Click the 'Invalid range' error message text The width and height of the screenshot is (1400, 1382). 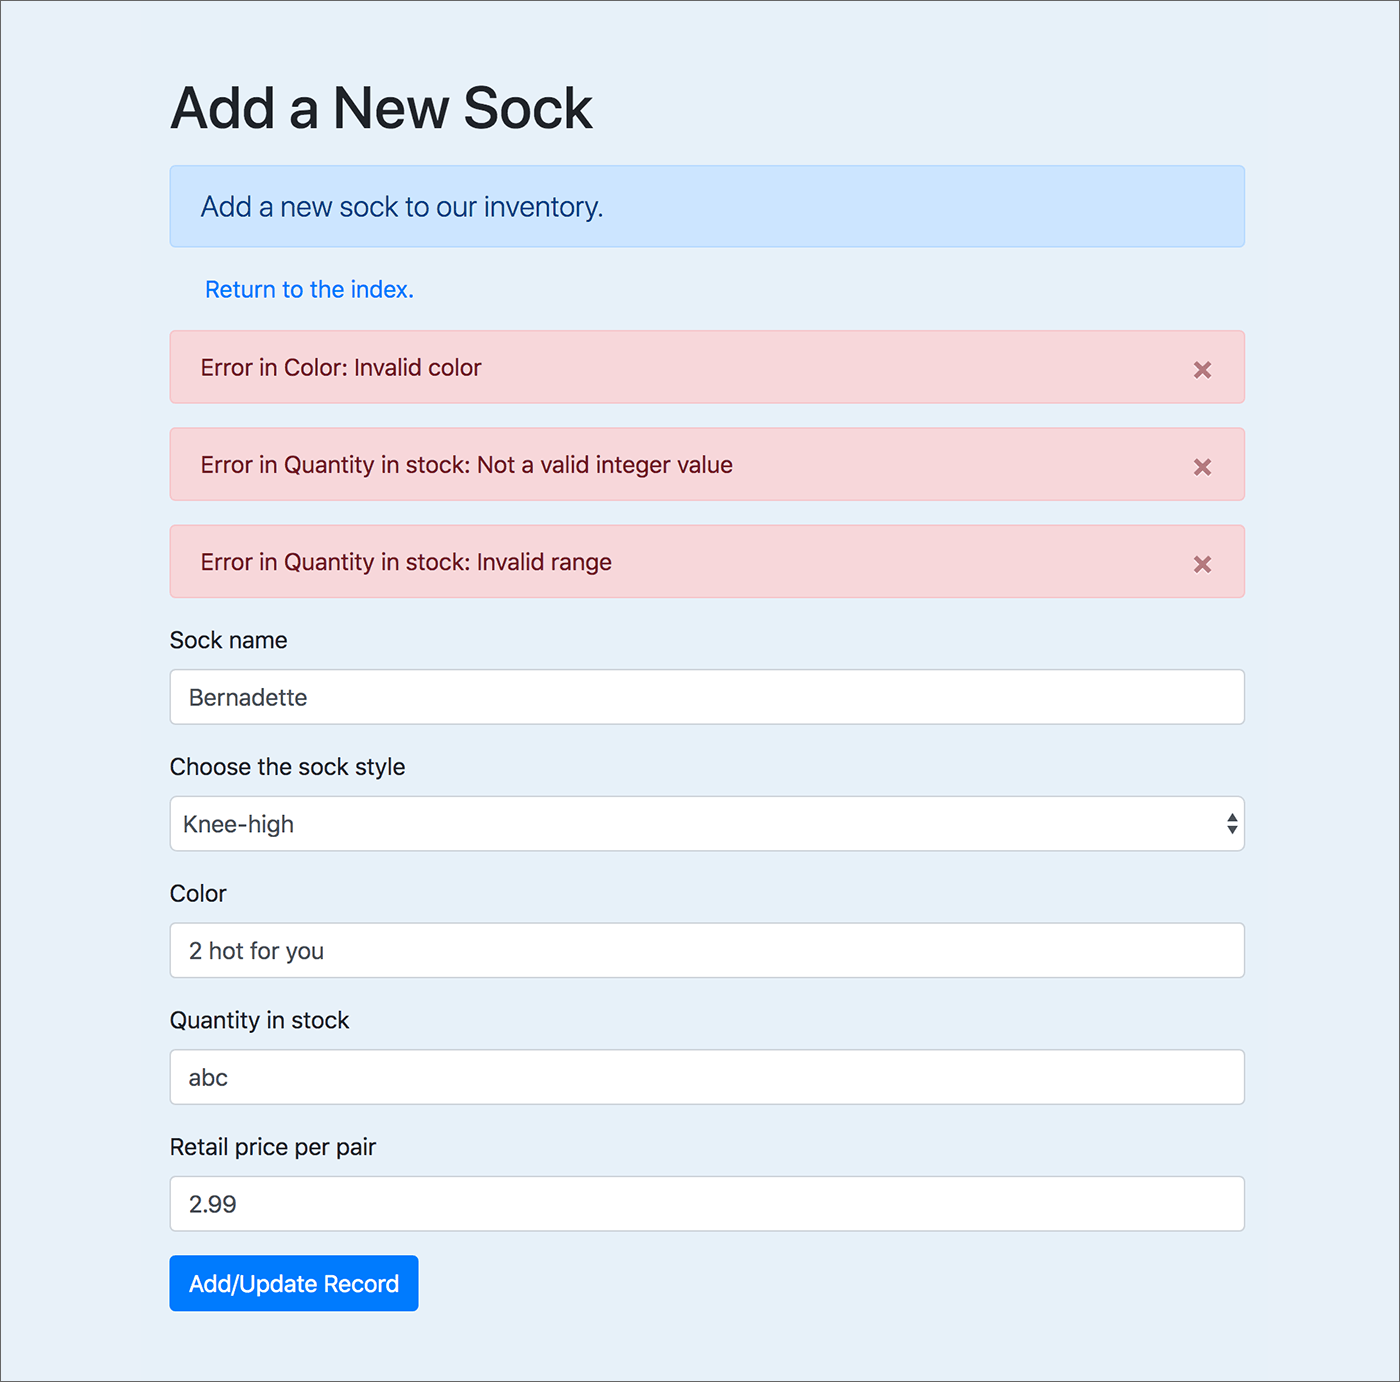[406, 562]
